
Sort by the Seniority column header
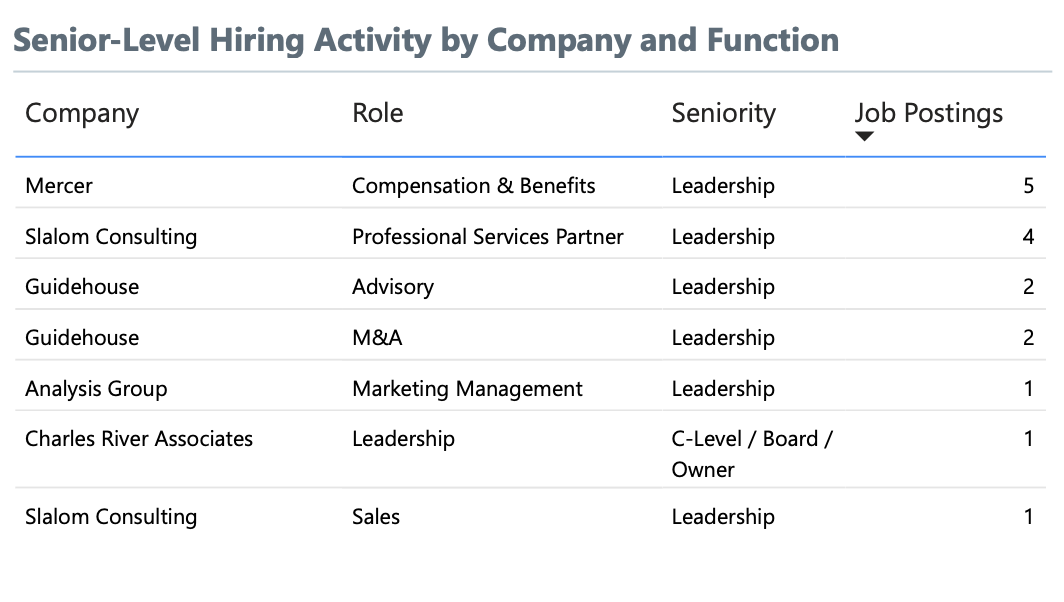(x=723, y=113)
